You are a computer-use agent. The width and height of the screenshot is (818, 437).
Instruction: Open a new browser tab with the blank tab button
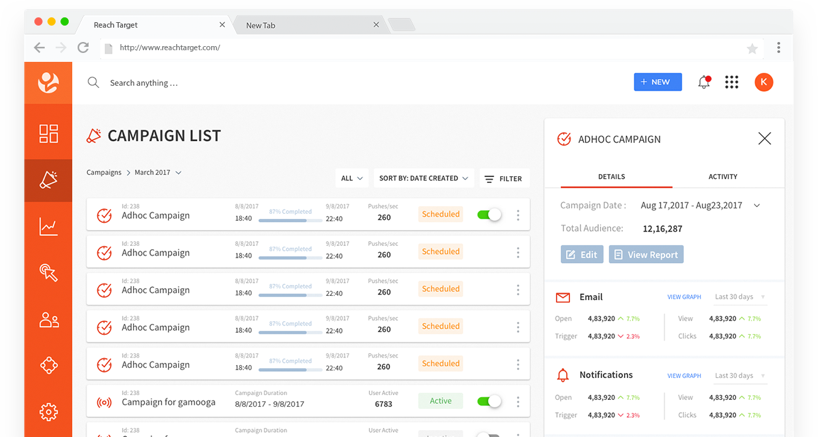[x=402, y=25]
